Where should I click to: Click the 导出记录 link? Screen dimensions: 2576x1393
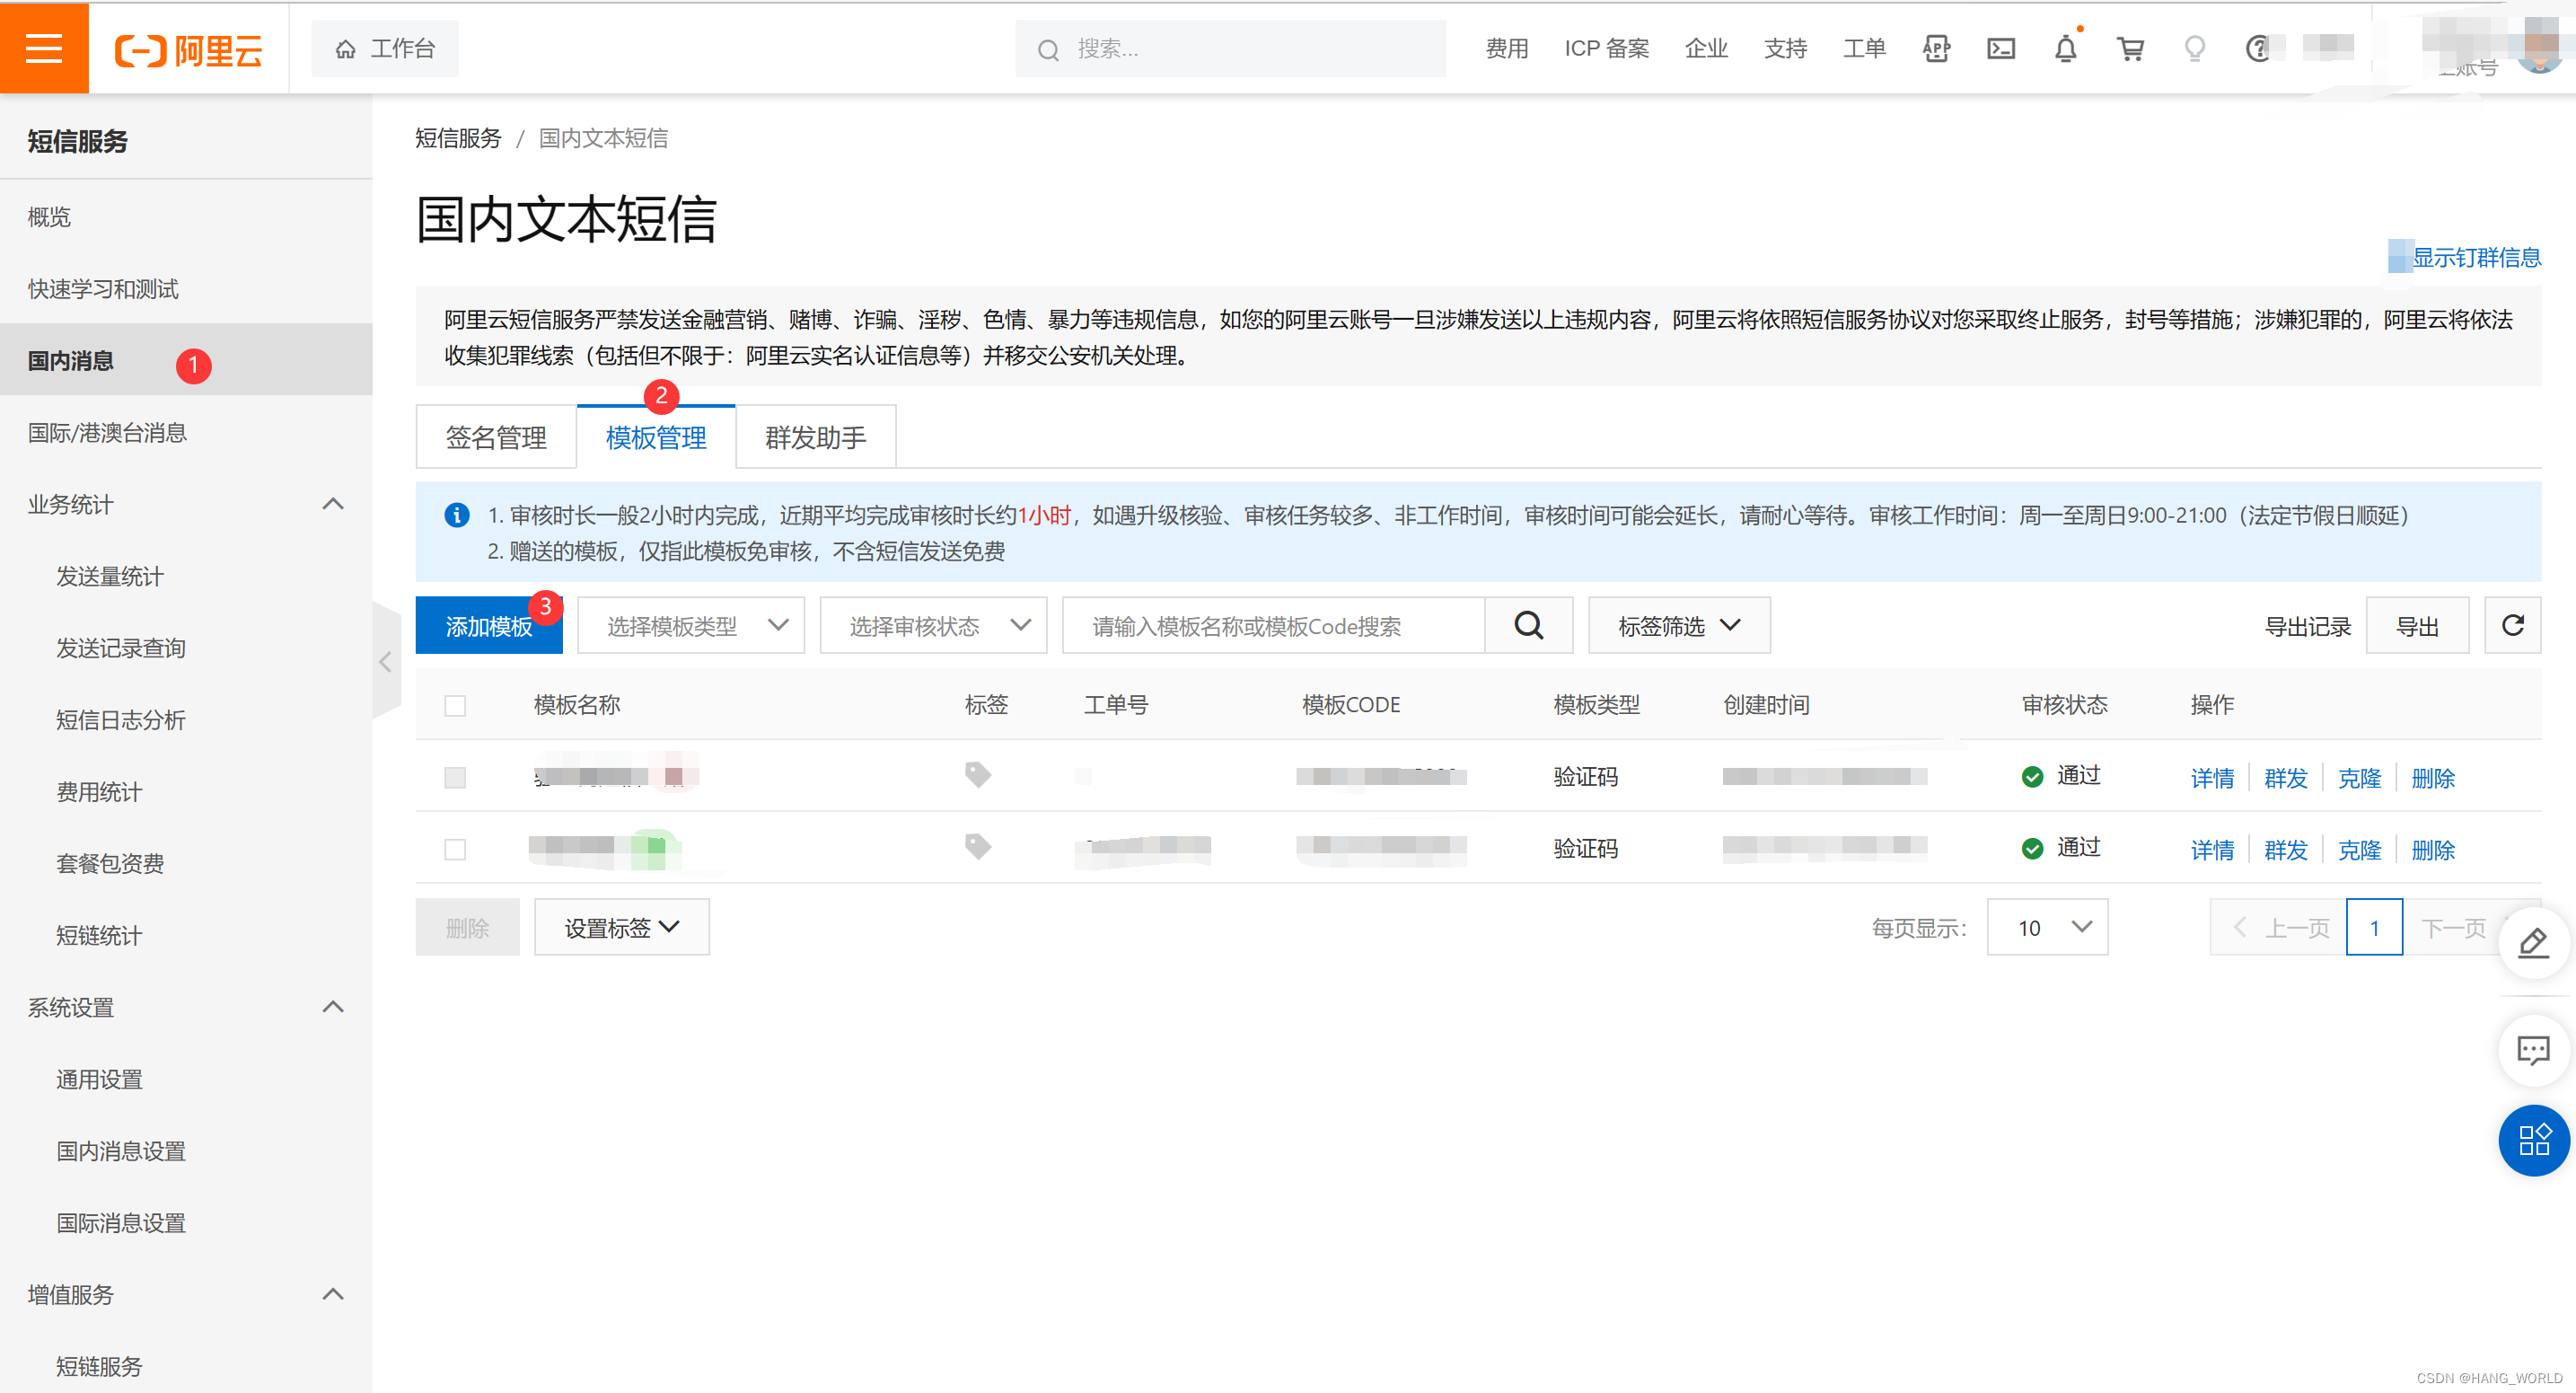2307,627
